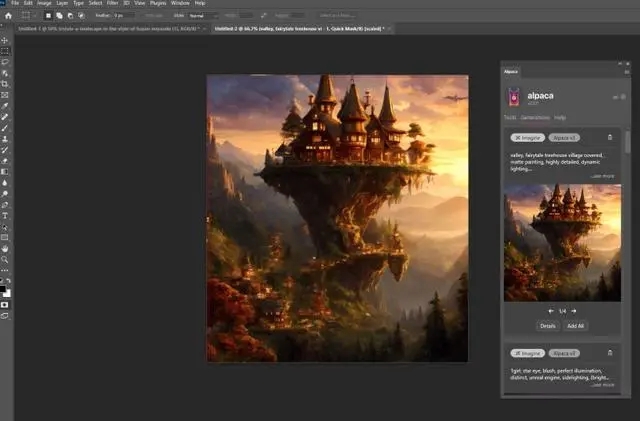
Task: Click the Alpaca v3 tag on girl generation
Action: 564,353
